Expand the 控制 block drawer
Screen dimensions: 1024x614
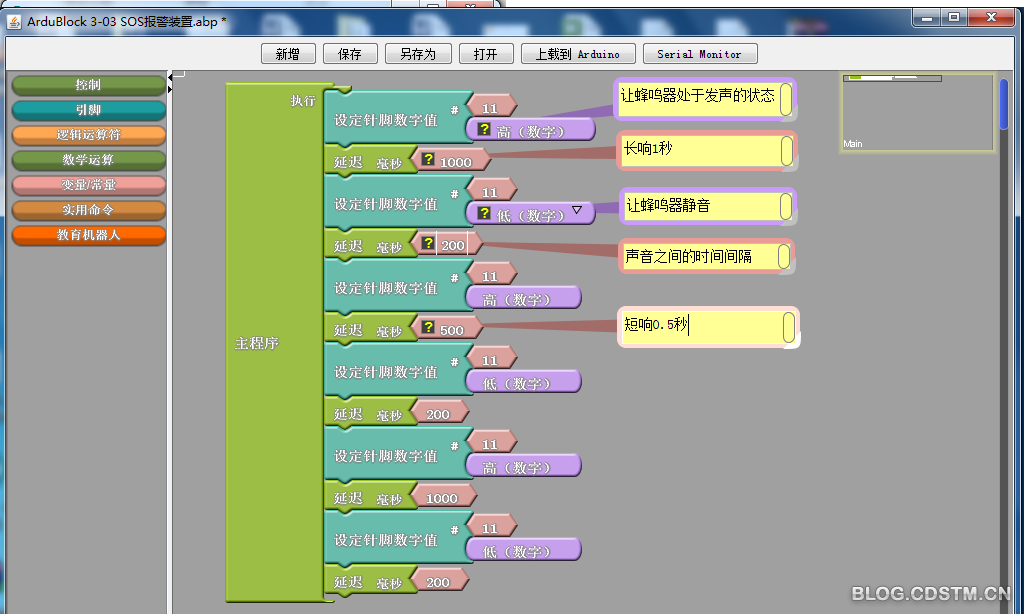[x=88, y=85]
